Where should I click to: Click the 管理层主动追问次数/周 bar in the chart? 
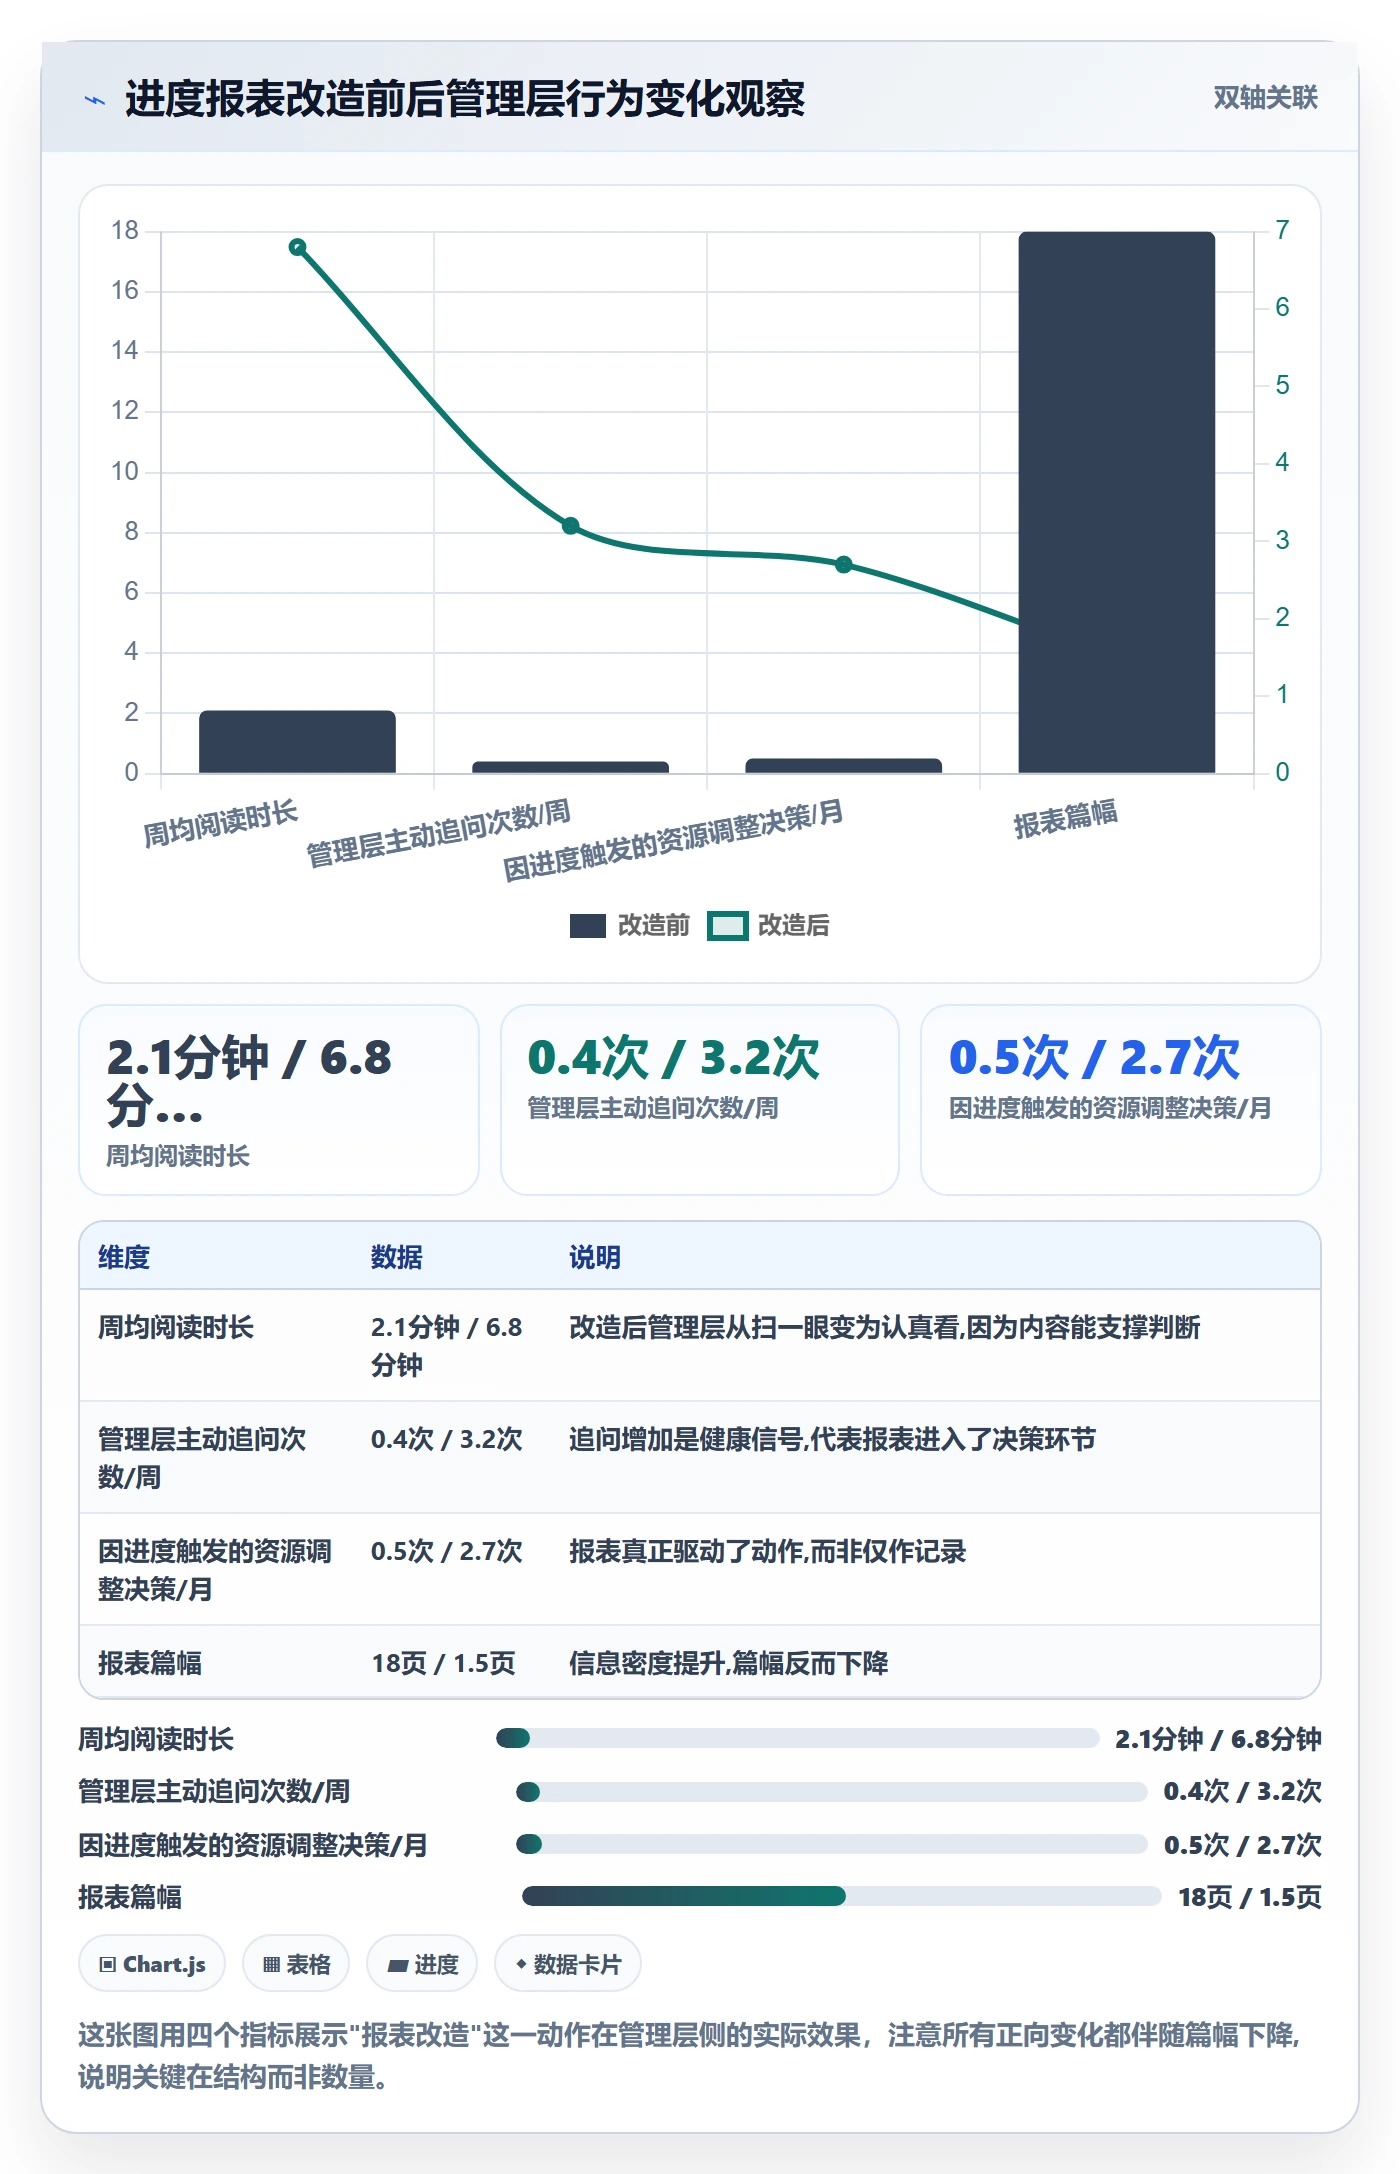click(x=570, y=767)
